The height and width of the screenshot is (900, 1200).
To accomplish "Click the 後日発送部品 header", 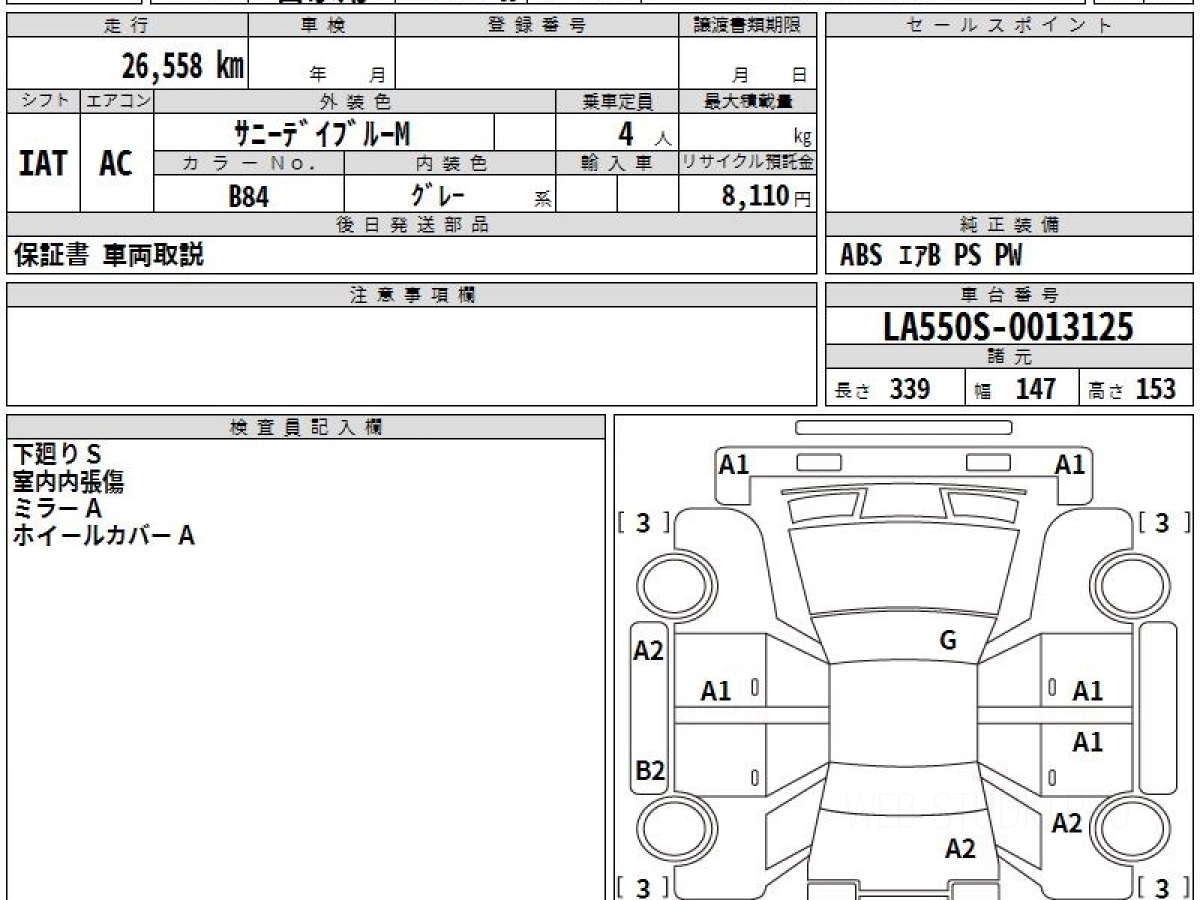I will click(x=412, y=225).
